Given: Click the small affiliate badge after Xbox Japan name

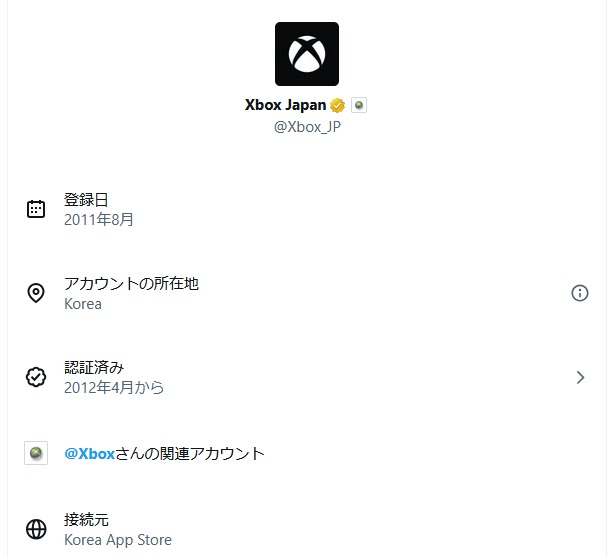Looking at the screenshot, I should [x=359, y=105].
